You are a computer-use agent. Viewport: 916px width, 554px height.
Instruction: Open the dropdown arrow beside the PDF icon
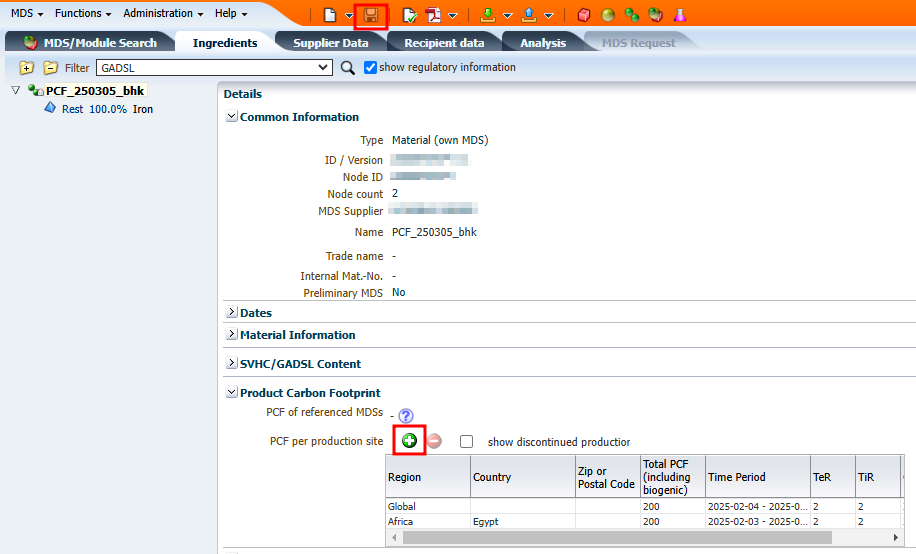[453, 16]
